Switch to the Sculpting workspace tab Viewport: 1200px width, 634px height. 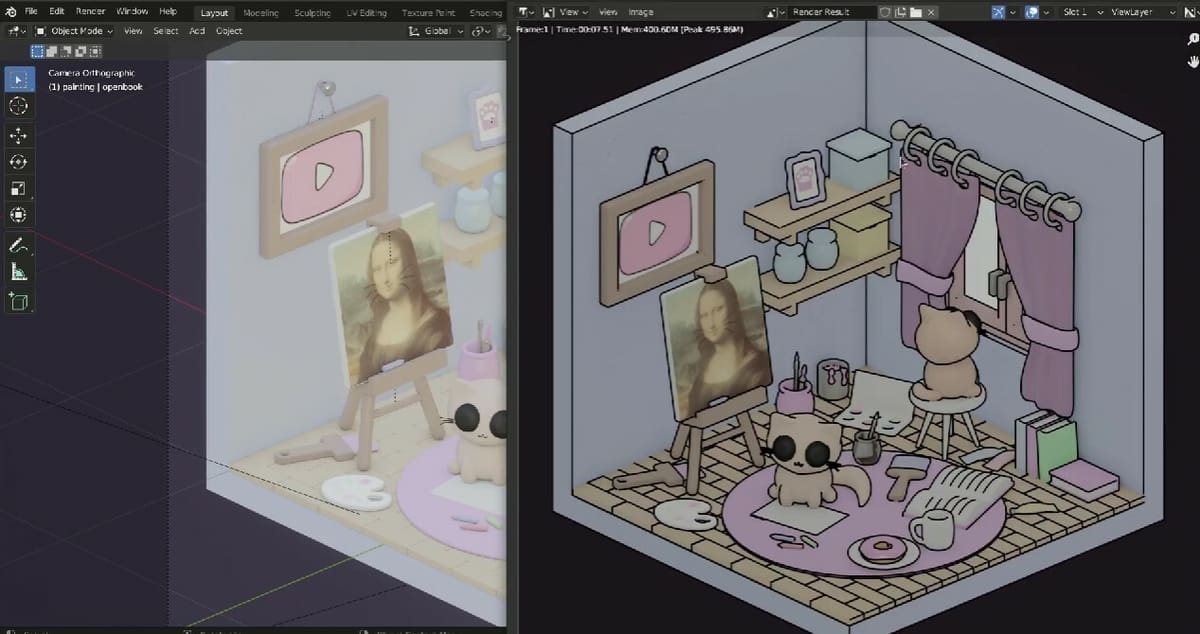pyautogui.click(x=312, y=13)
